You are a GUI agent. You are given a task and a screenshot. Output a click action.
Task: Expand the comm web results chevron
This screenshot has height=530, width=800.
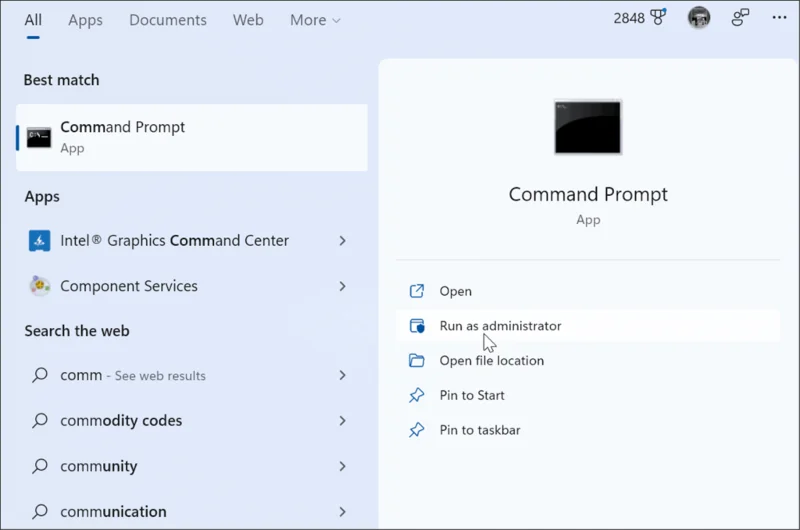(x=342, y=375)
